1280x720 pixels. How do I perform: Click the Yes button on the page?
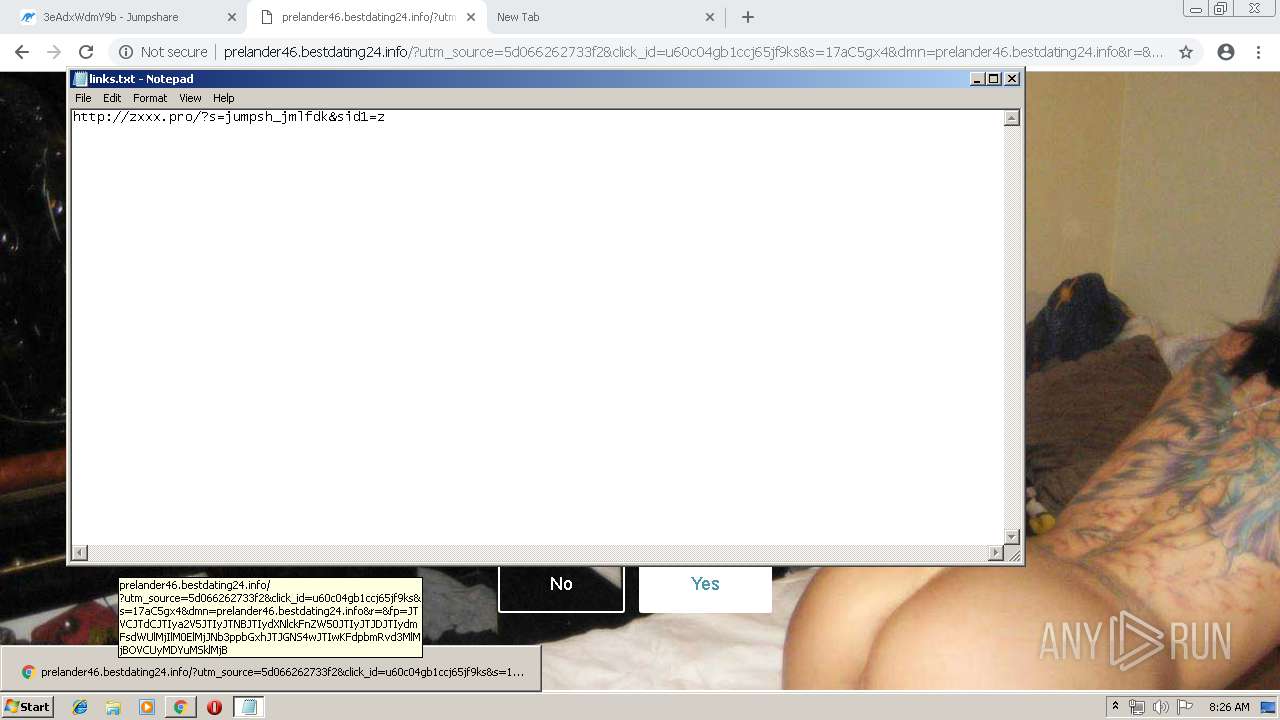pos(705,585)
